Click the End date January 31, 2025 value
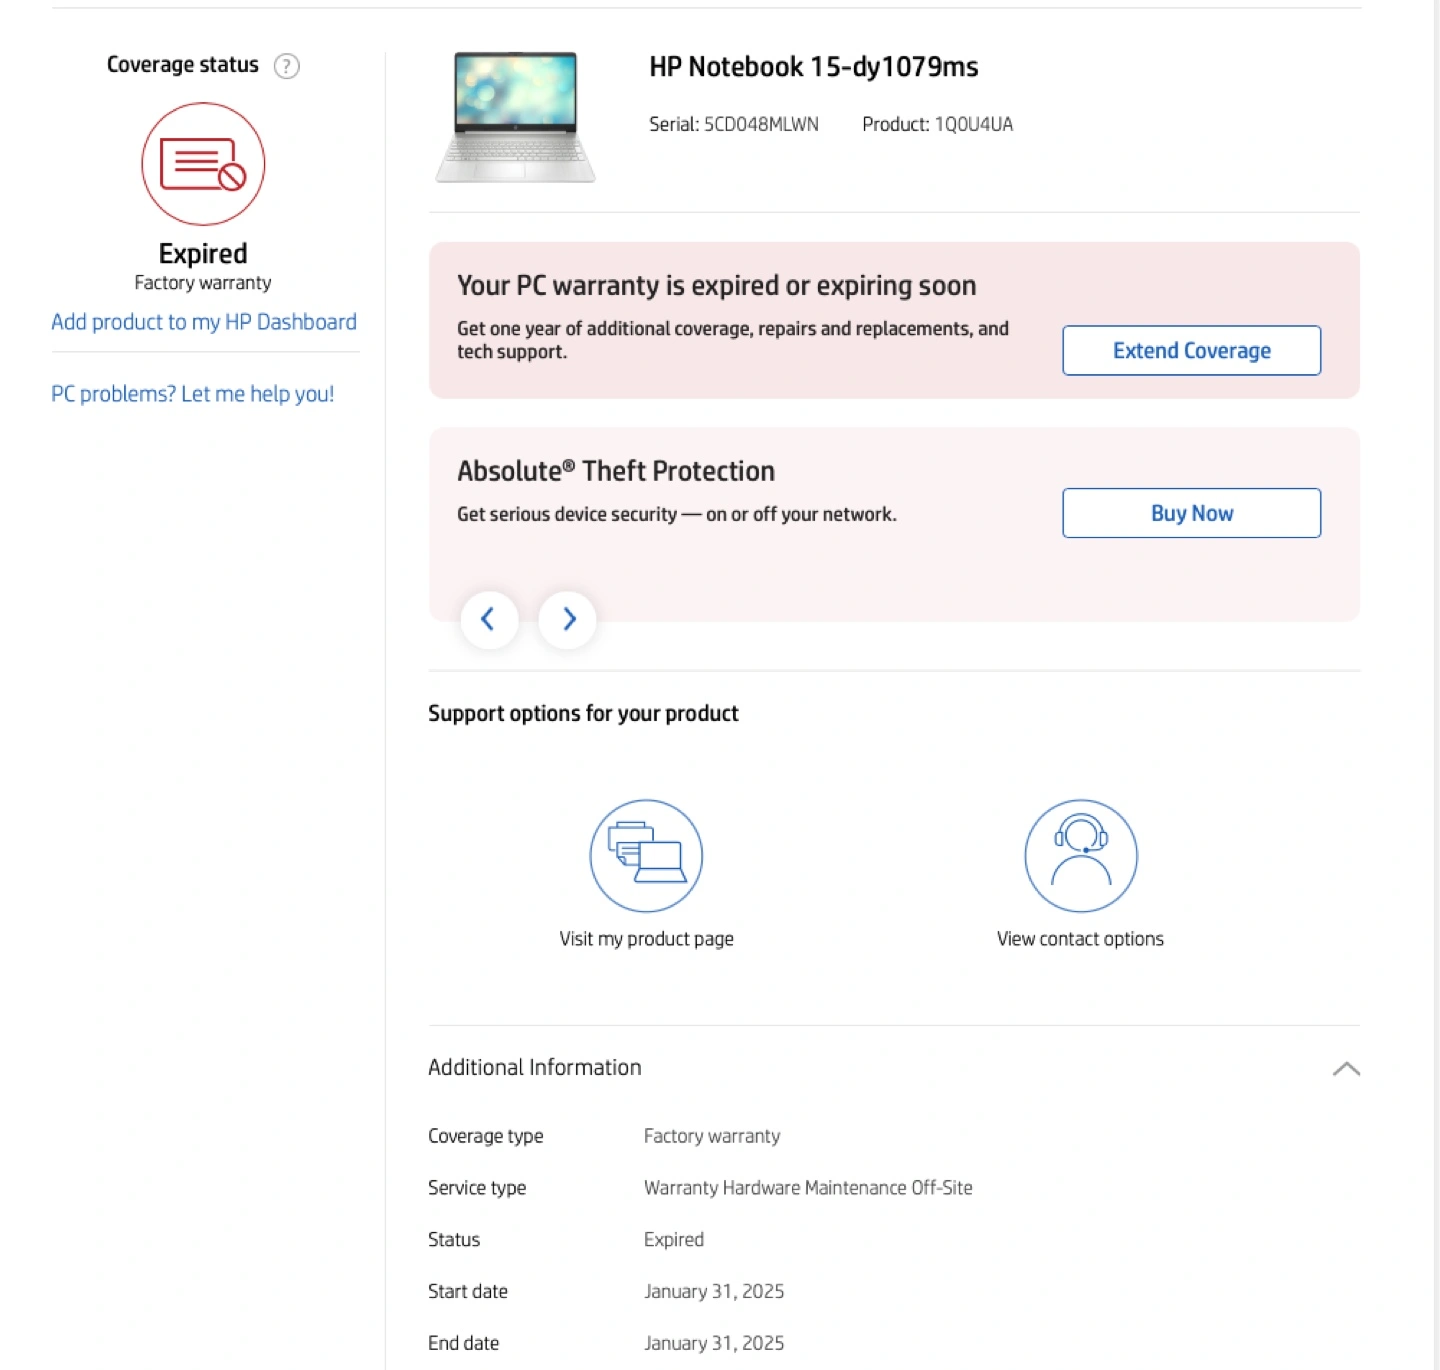The width and height of the screenshot is (1440, 1370). [x=714, y=1344]
